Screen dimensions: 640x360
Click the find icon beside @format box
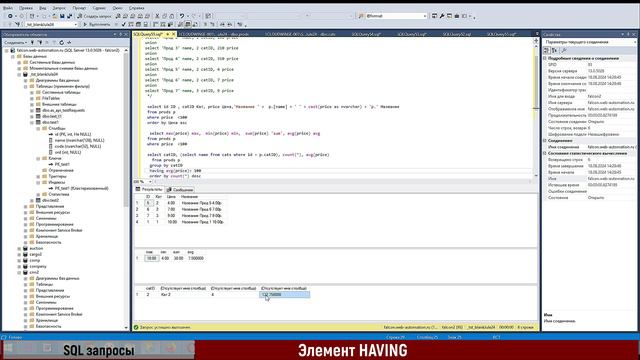pos(361,16)
